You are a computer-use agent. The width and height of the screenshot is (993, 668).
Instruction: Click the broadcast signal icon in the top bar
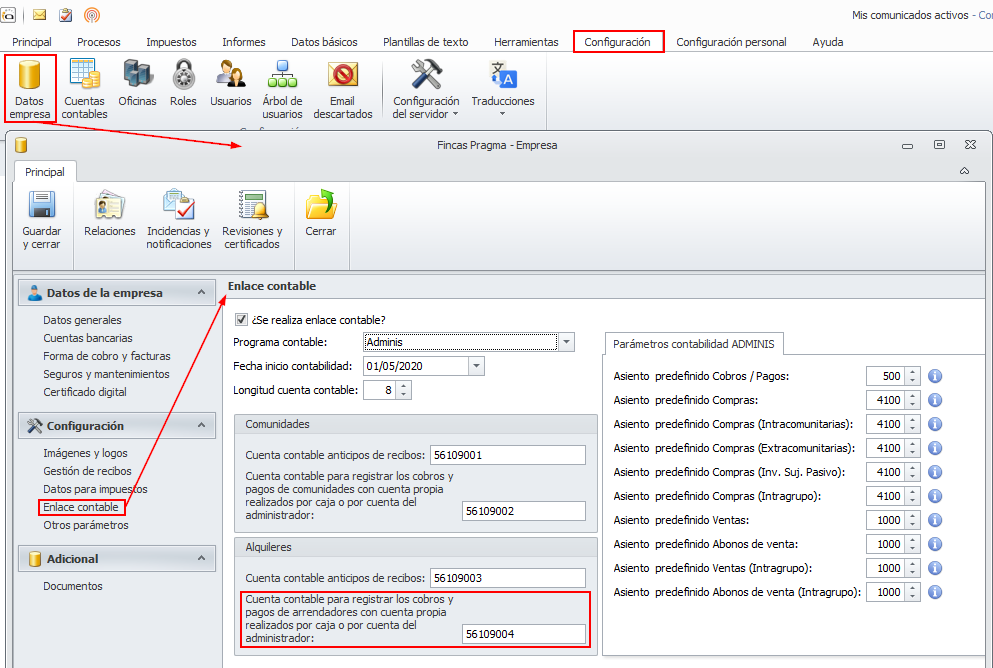click(x=92, y=15)
